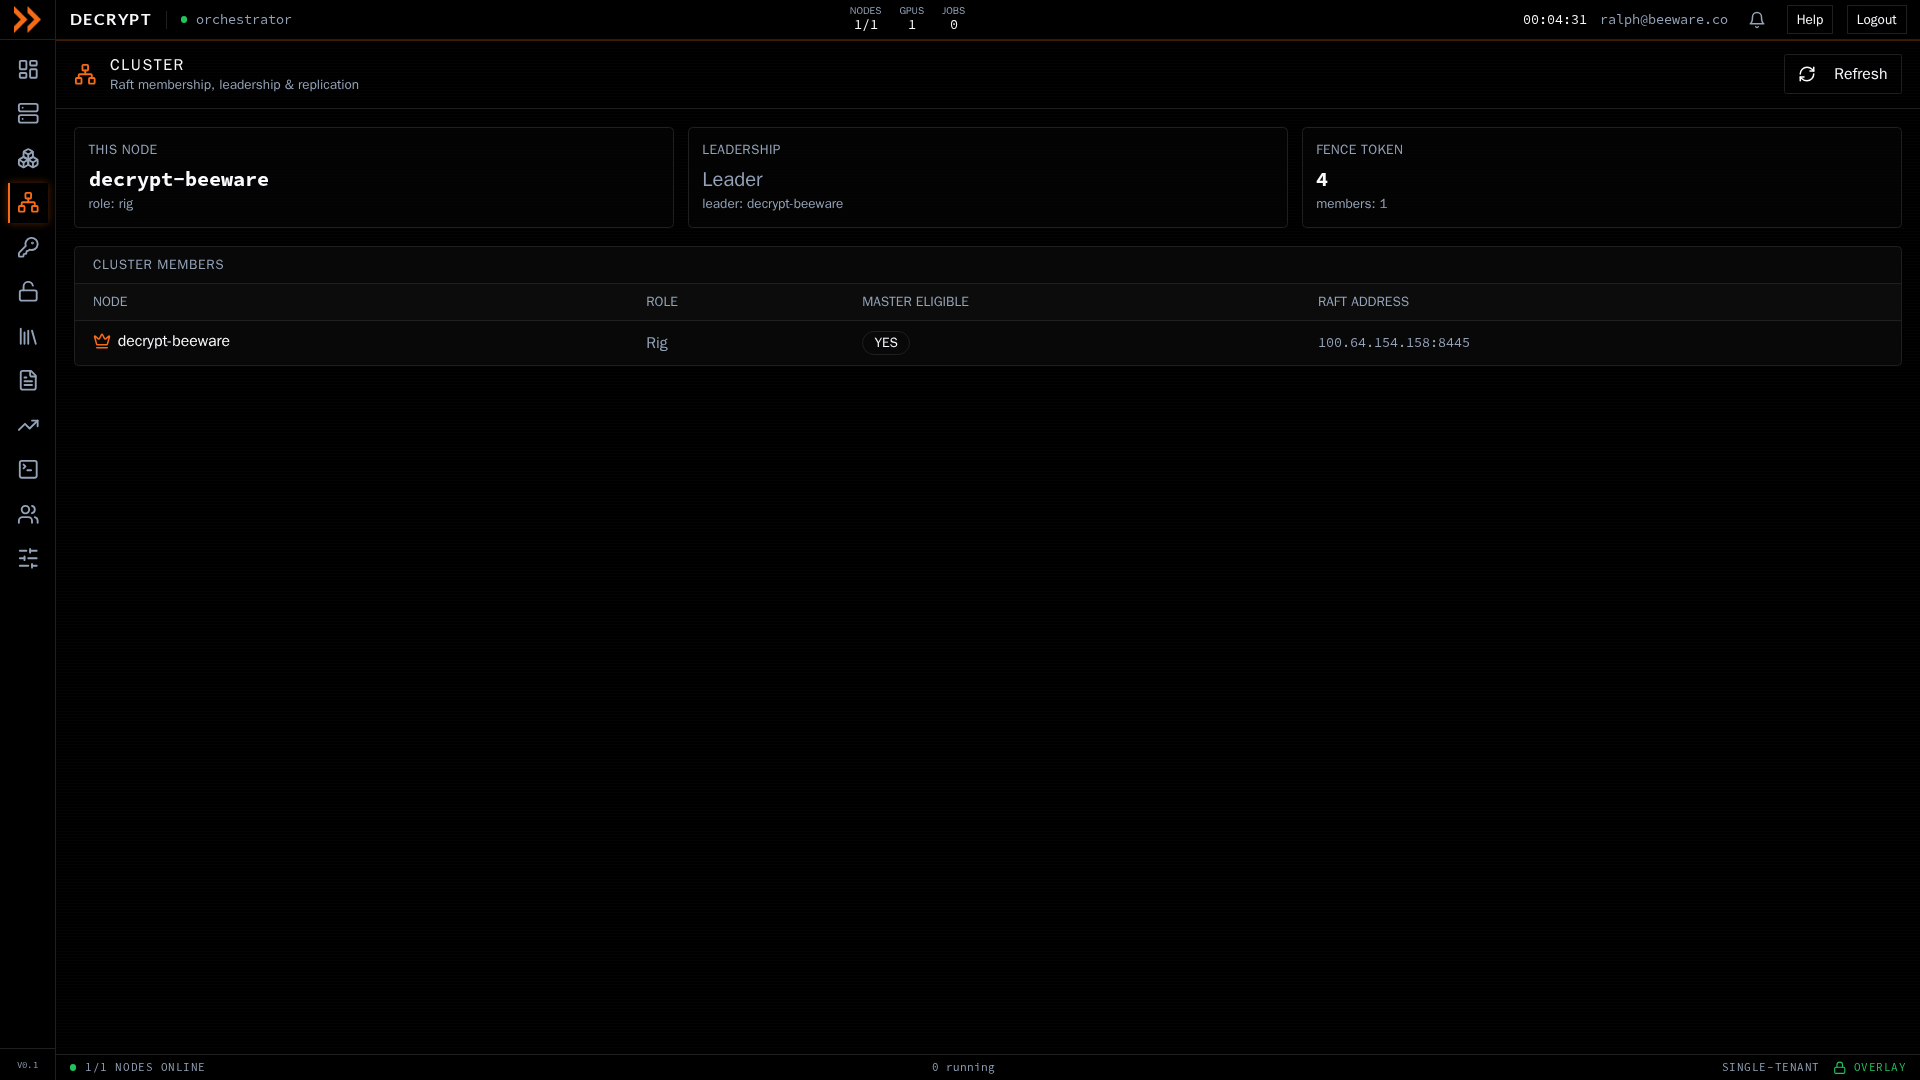Open the dashboard grid icon in sidebar
The height and width of the screenshot is (1080, 1920).
(x=28, y=69)
